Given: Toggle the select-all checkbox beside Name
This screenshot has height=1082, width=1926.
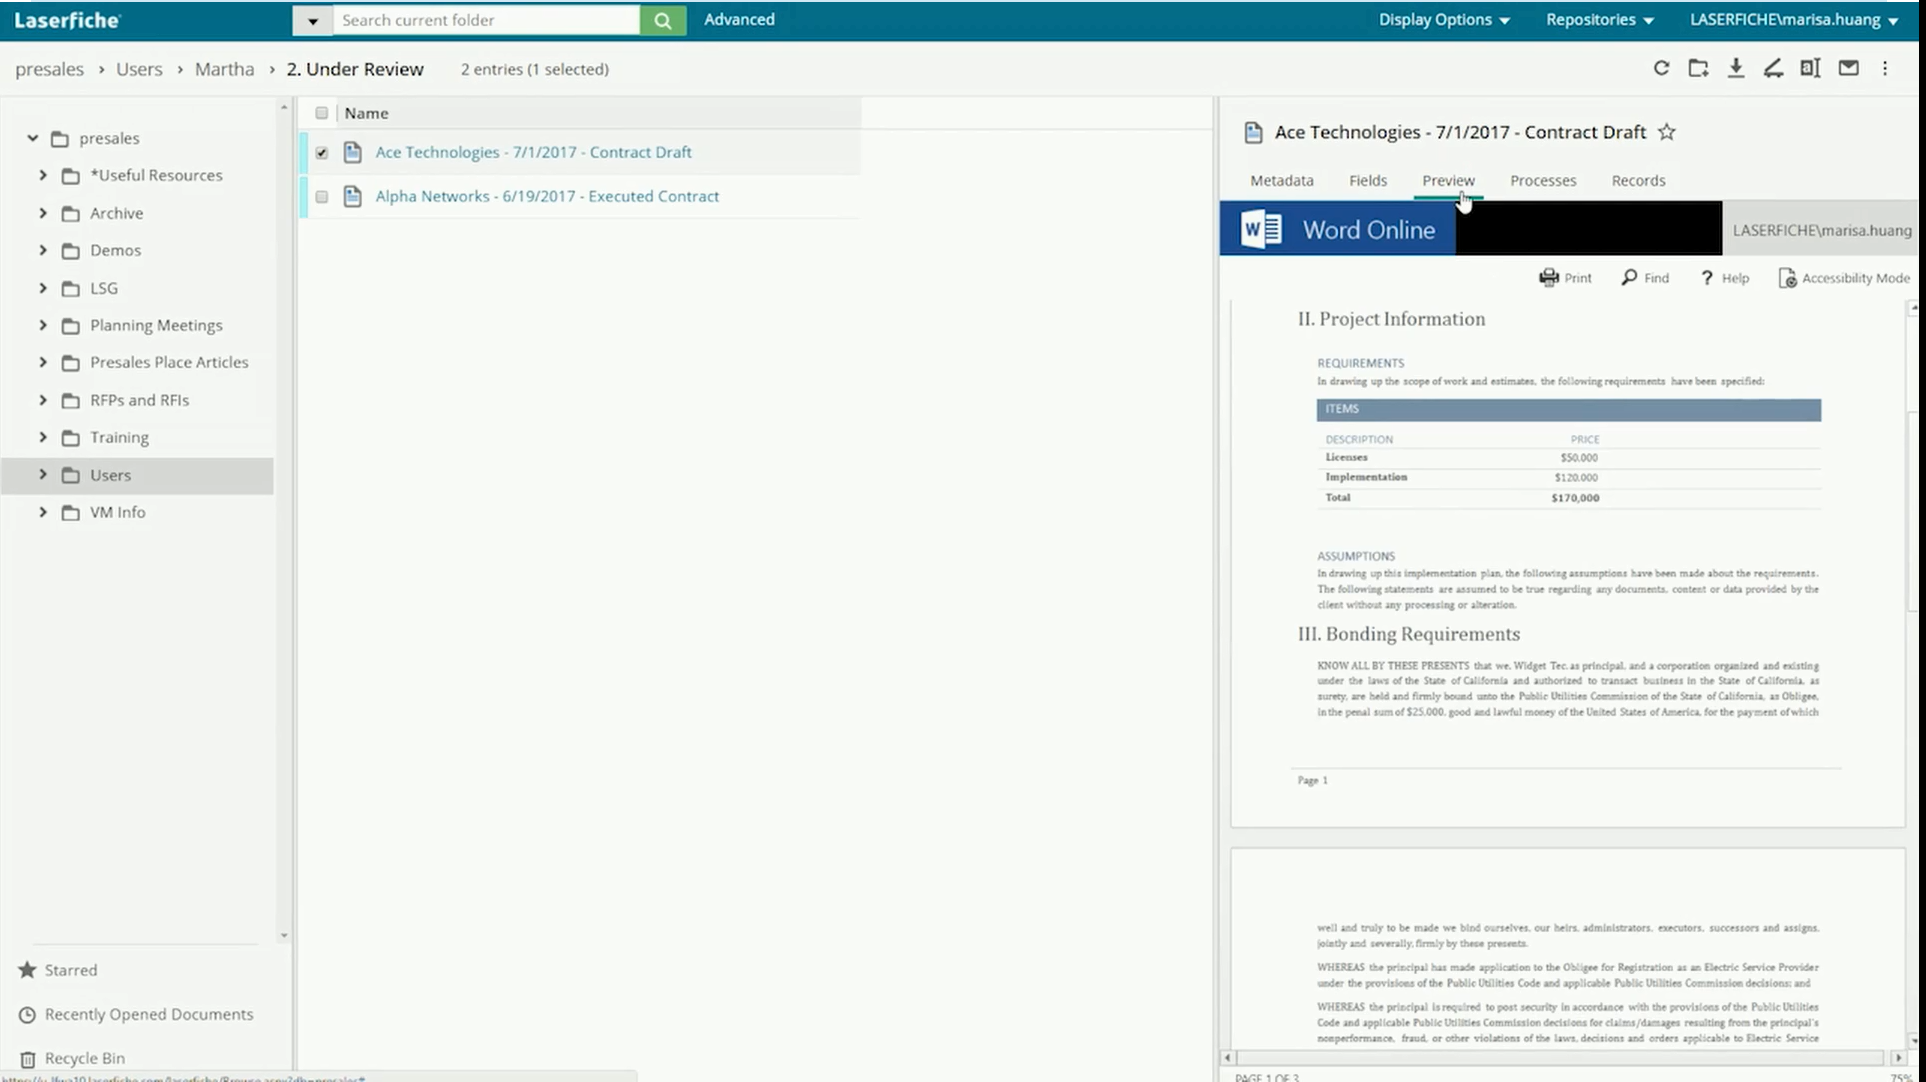Looking at the screenshot, I should [x=321, y=113].
